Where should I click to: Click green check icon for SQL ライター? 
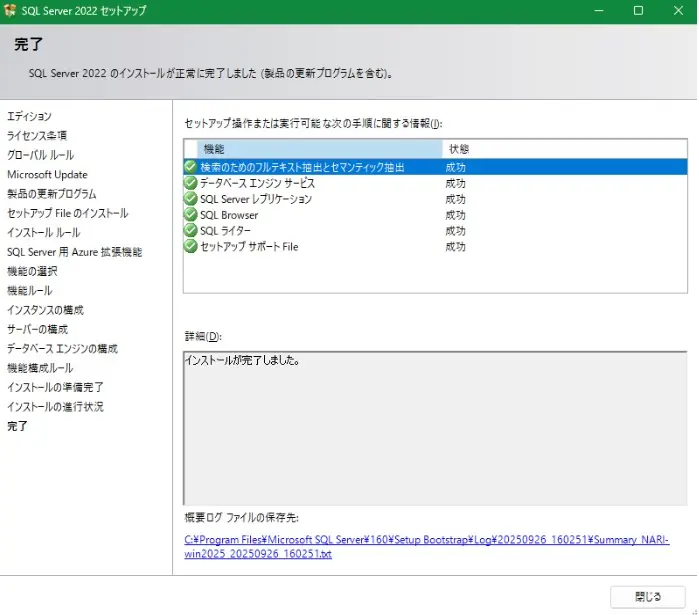(x=190, y=230)
